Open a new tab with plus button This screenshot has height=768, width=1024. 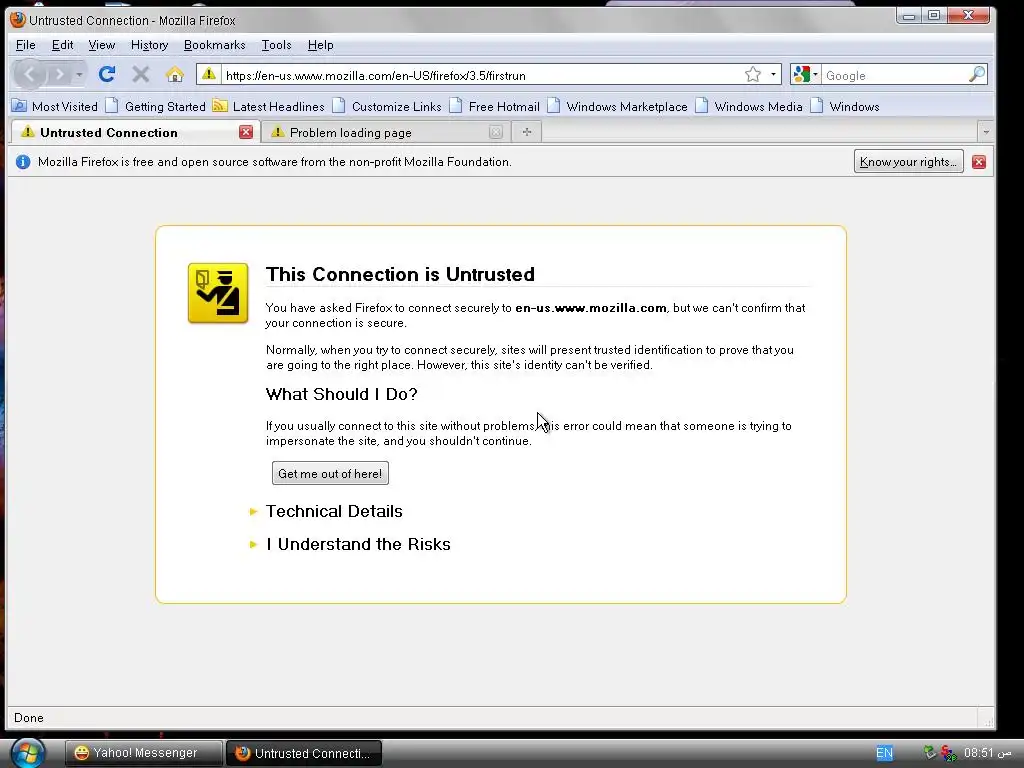(x=527, y=133)
